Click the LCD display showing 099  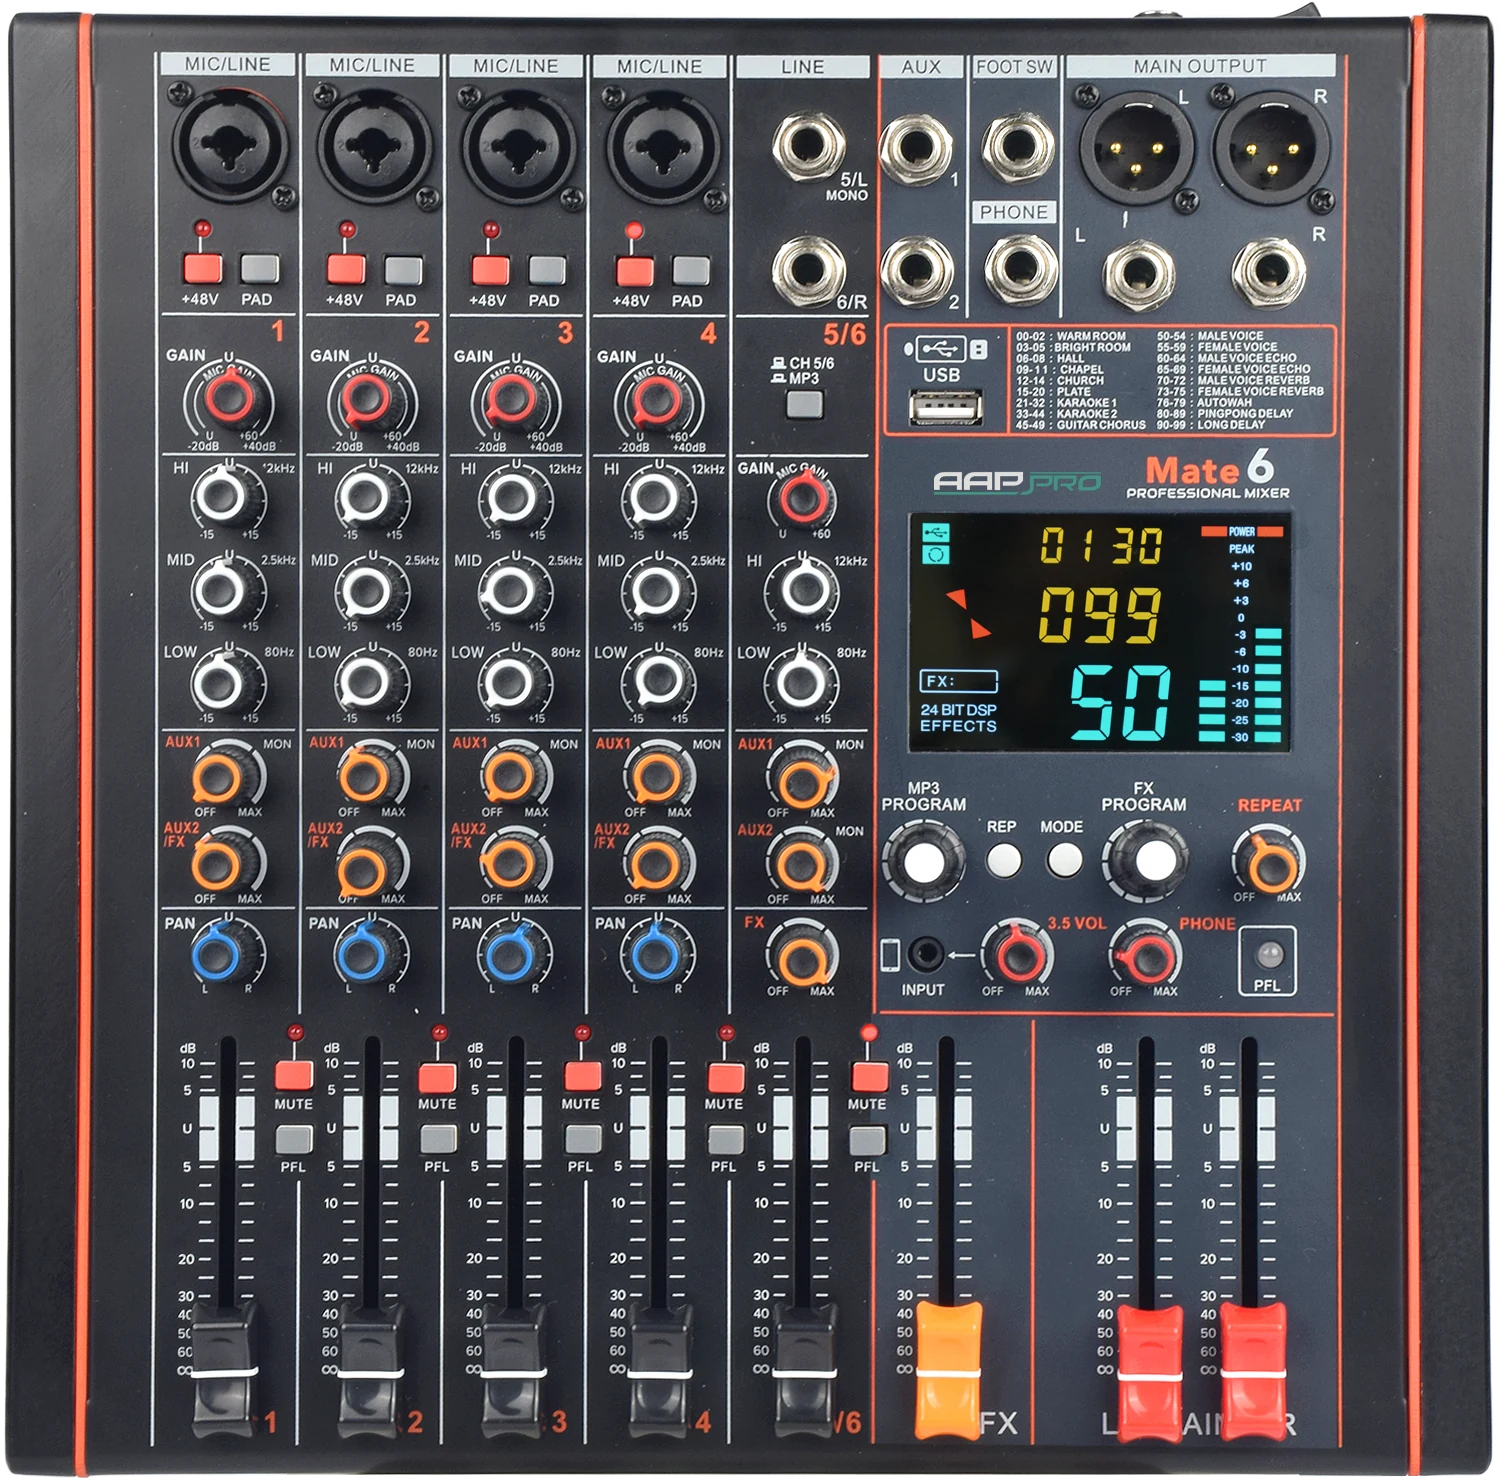point(1099,633)
